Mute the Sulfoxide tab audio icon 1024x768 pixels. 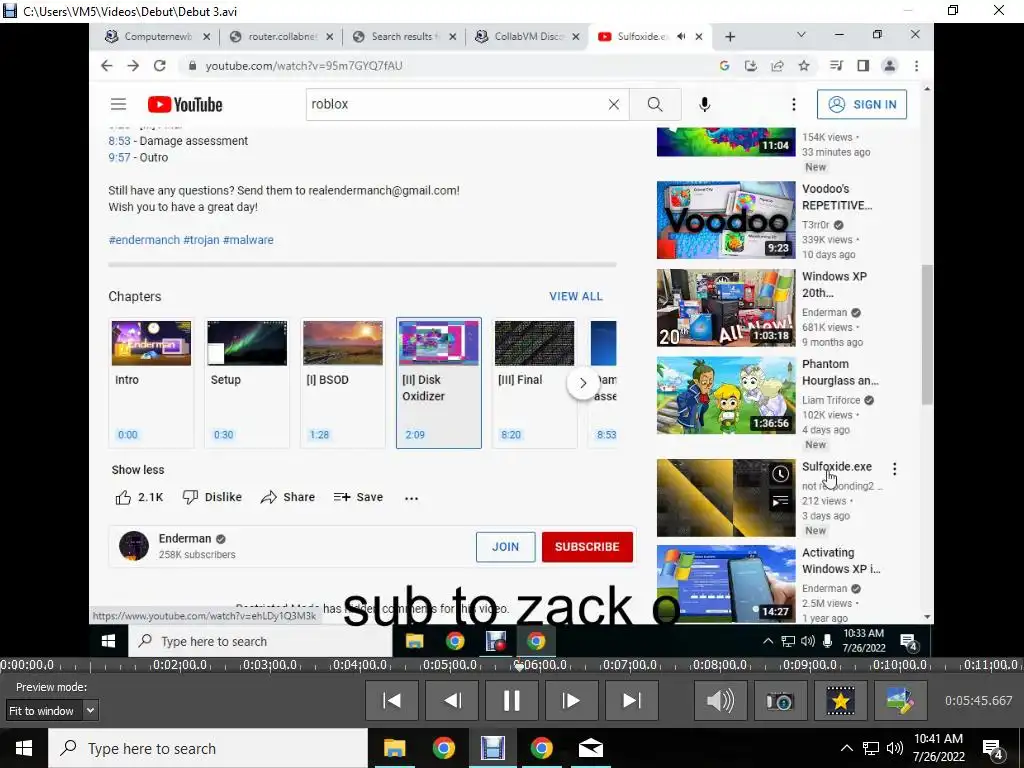click(x=681, y=37)
